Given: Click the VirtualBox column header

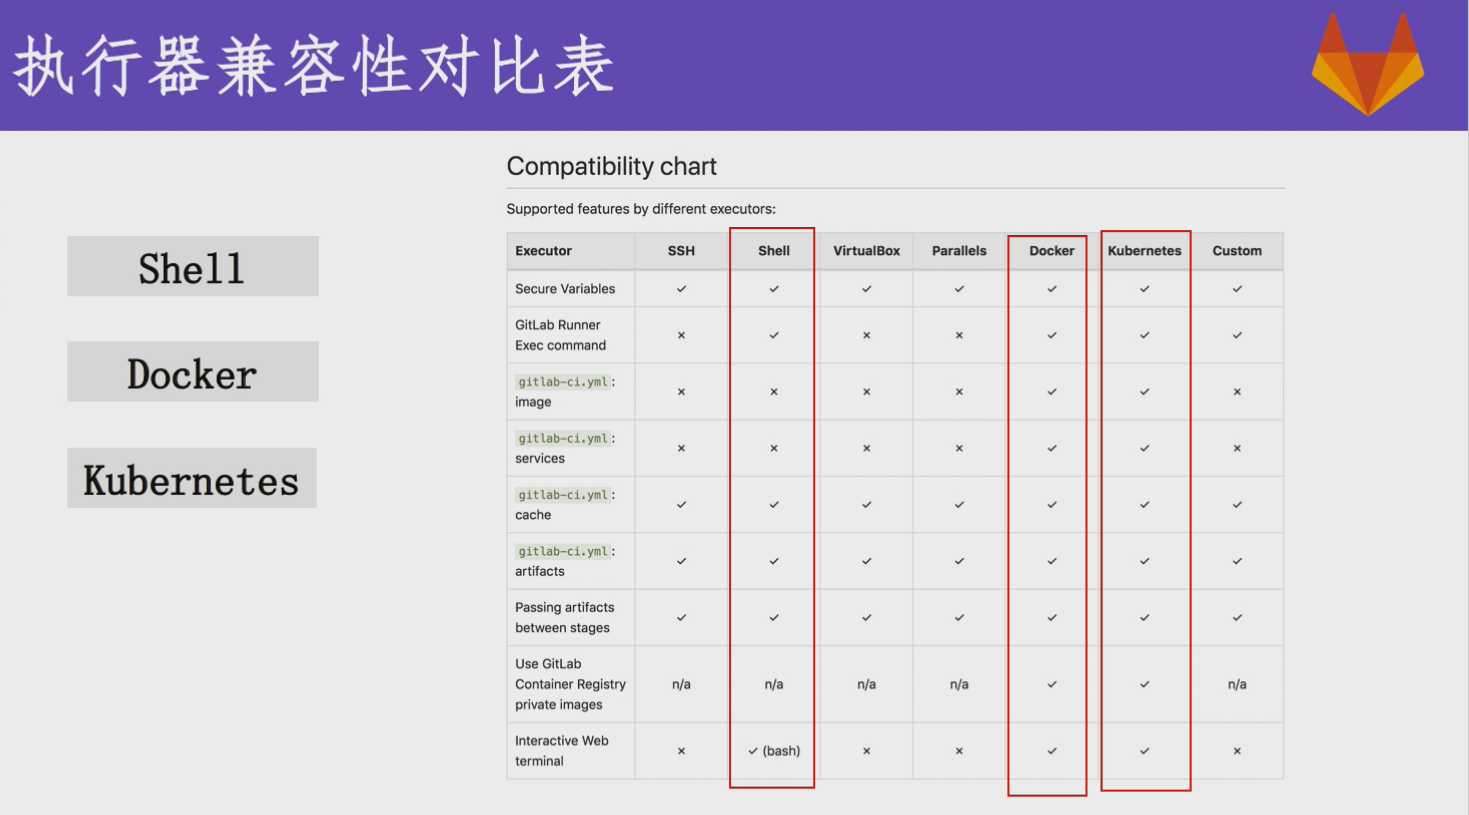Looking at the screenshot, I should [x=866, y=251].
